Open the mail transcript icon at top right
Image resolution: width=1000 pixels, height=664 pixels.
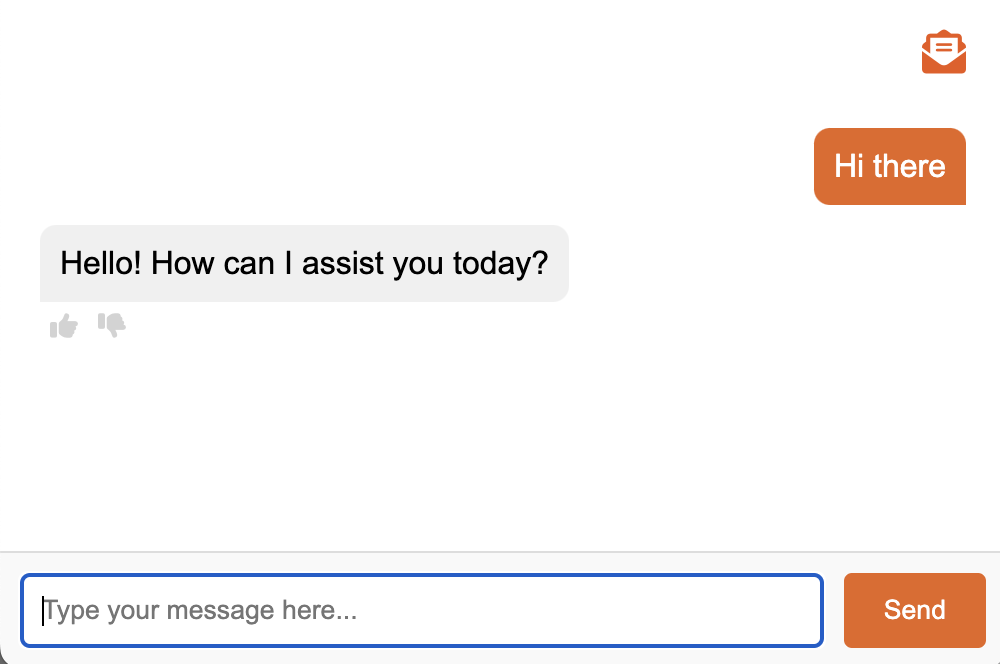click(x=943, y=52)
